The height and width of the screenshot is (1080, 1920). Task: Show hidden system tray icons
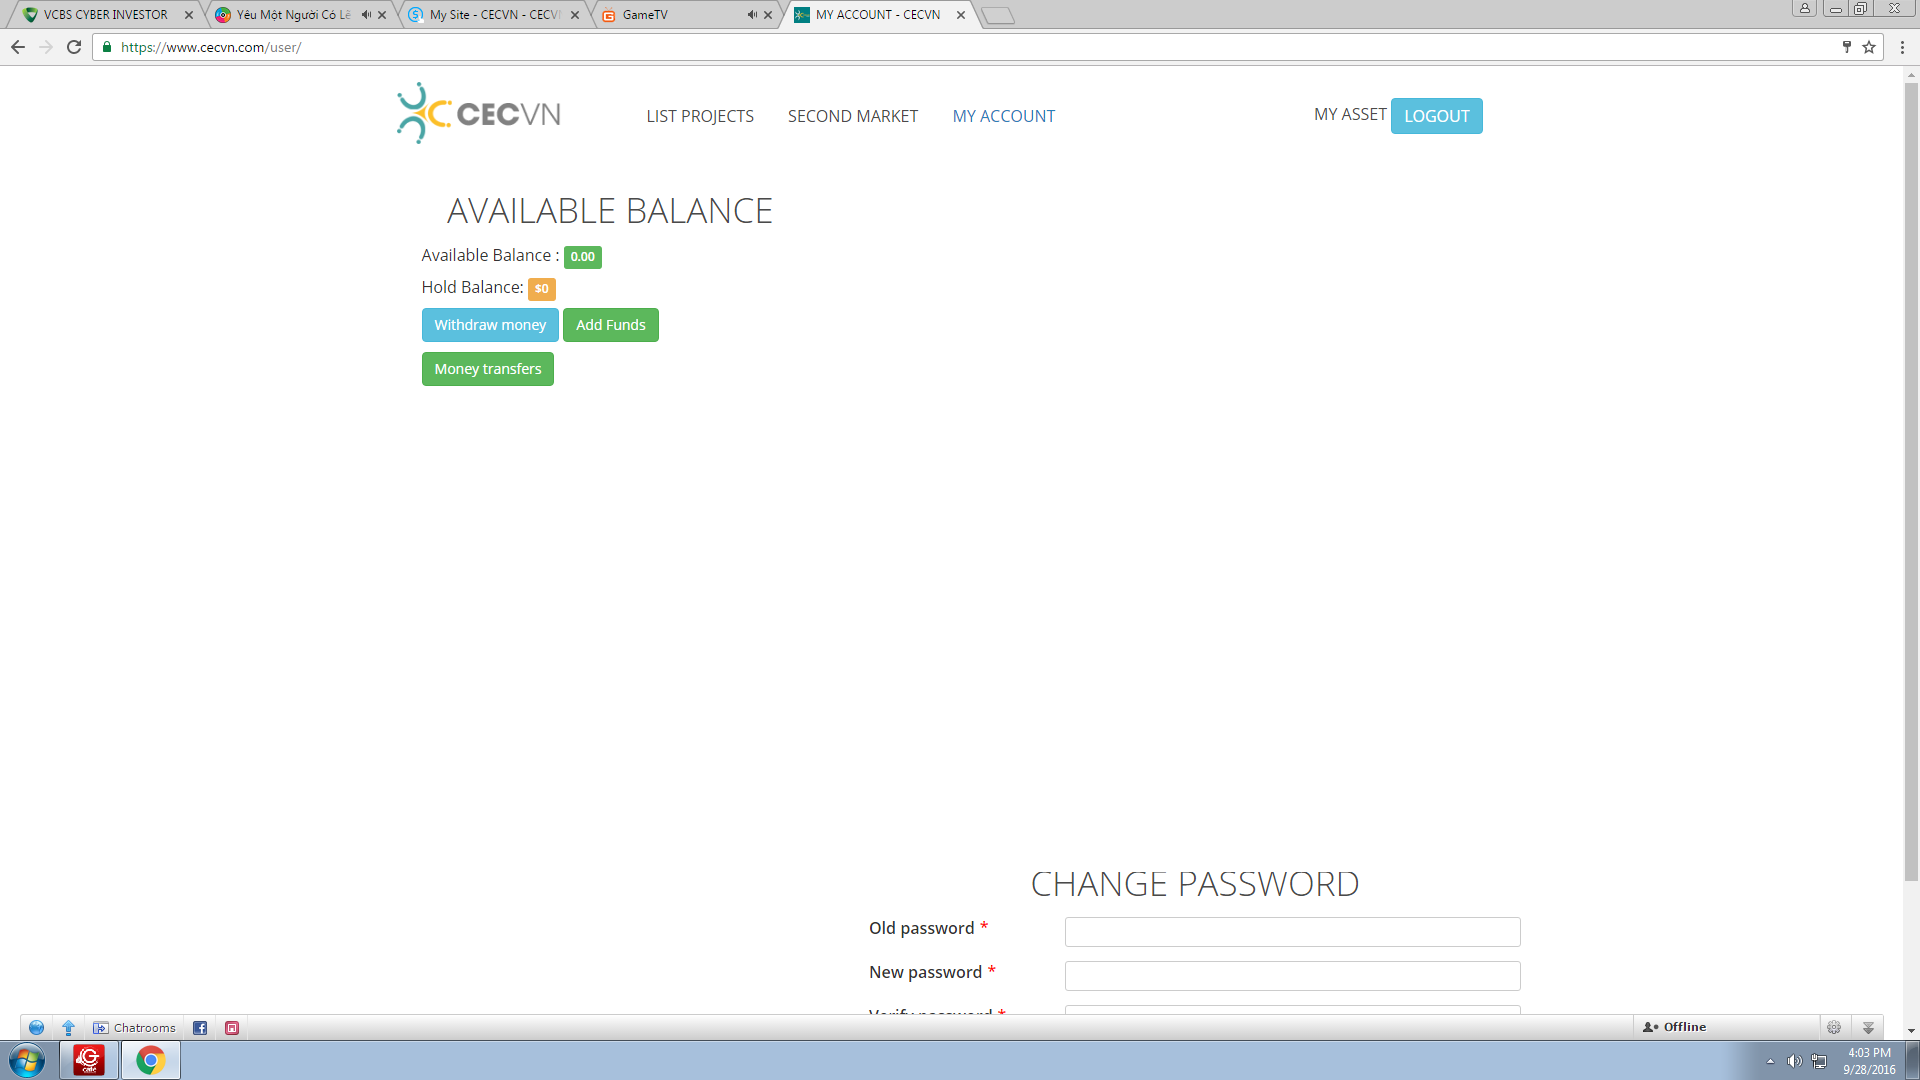pos(1770,1061)
